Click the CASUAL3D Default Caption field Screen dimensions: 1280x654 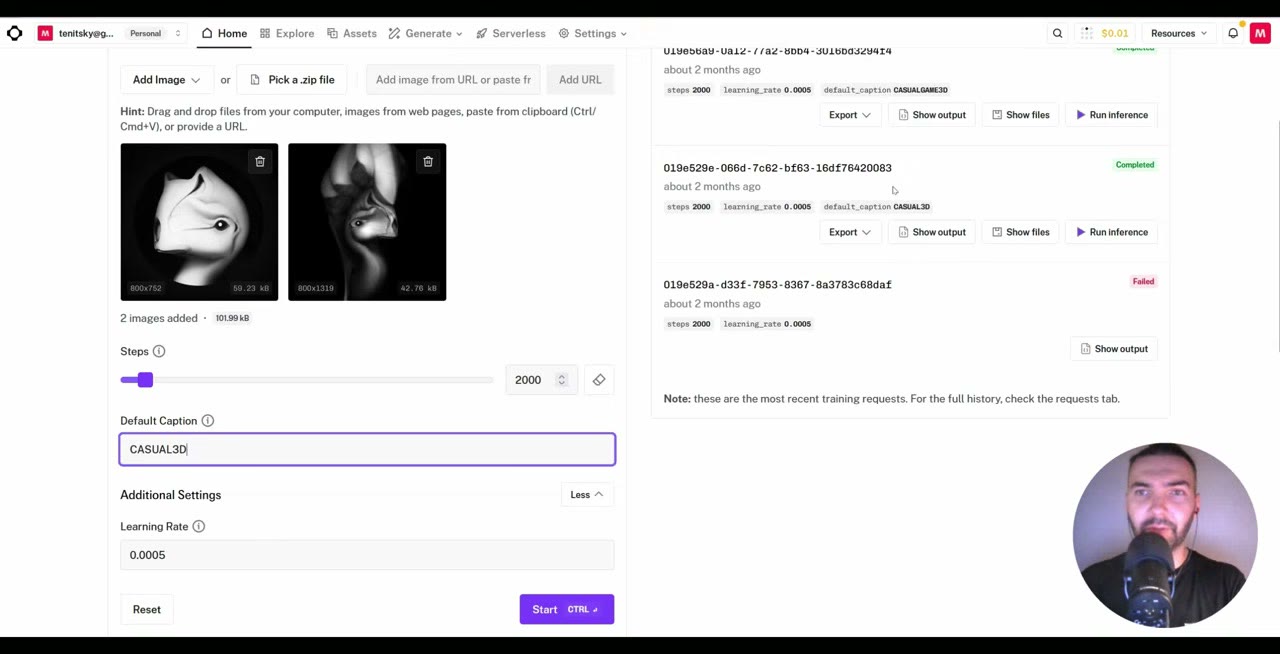(x=367, y=449)
